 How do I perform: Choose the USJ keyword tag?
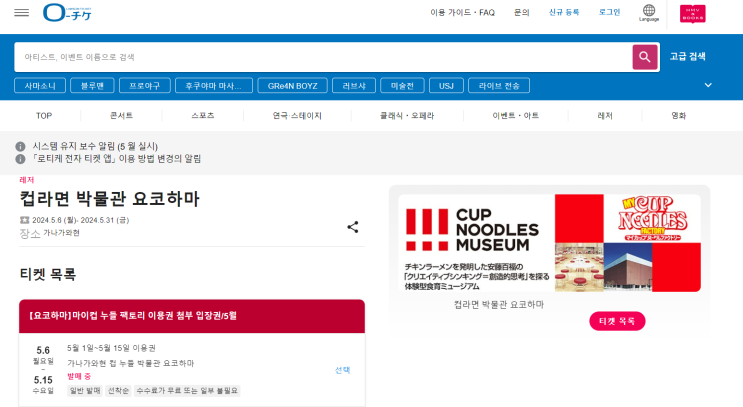[x=446, y=86]
